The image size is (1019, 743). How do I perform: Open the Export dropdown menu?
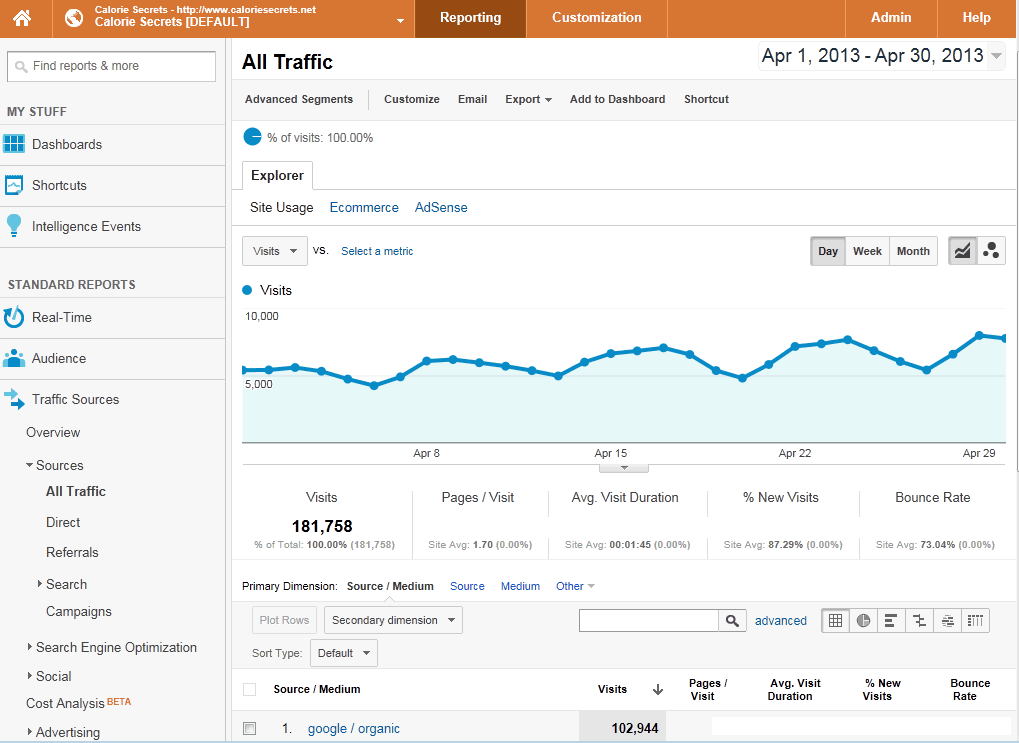coord(528,99)
